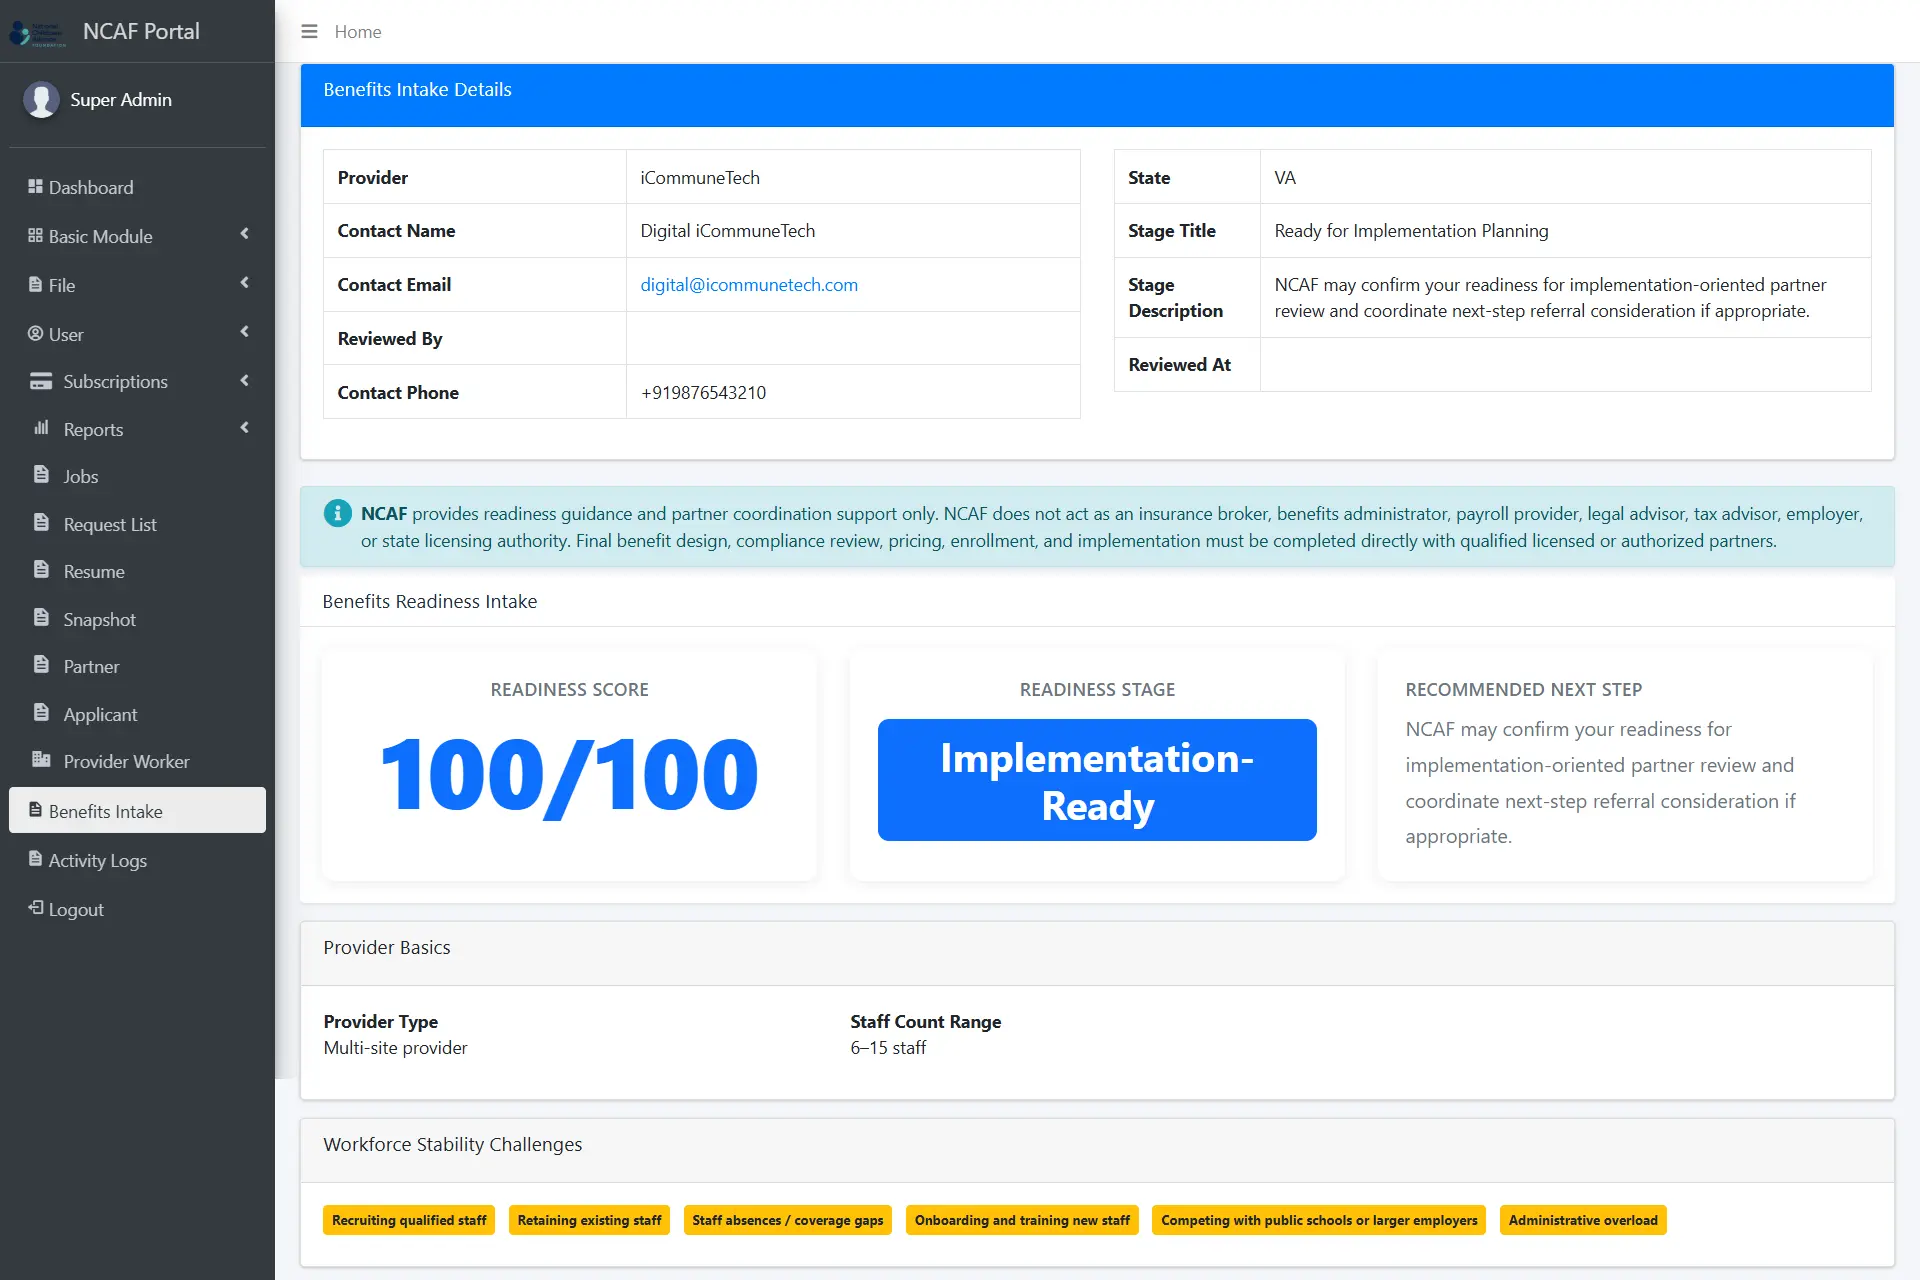Click the 6–15 staff value
The image size is (1920, 1280).
[888, 1048]
